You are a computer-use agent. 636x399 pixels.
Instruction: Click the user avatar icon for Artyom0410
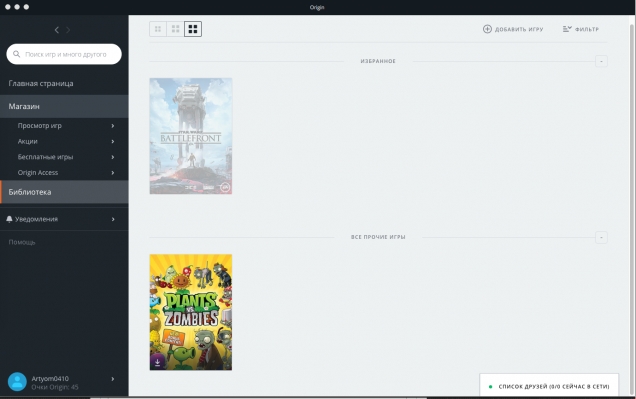[17, 382]
